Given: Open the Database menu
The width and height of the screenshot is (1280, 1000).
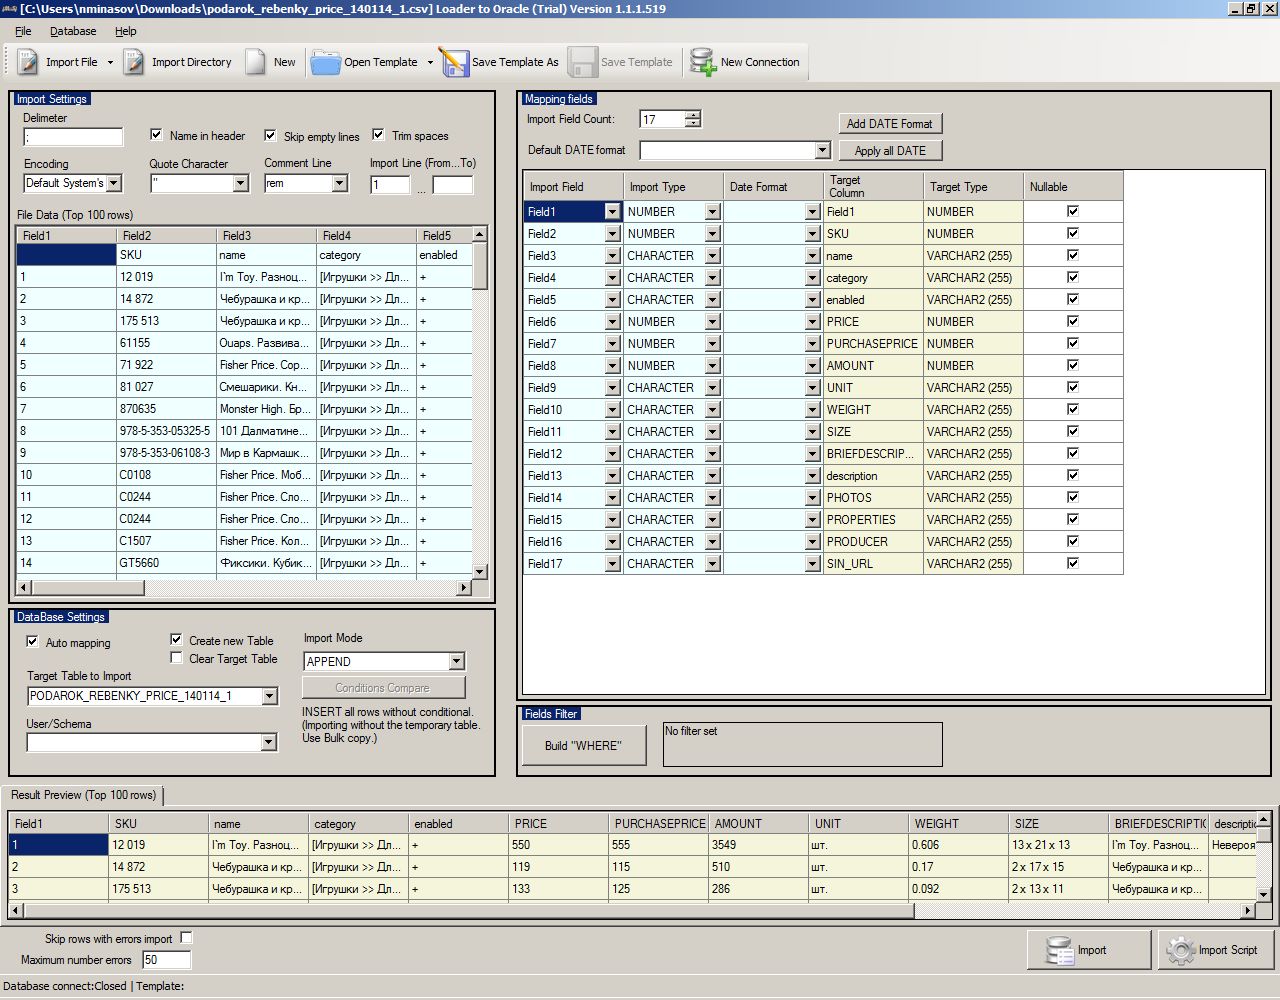Looking at the screenshot, I should coord(73,31).
